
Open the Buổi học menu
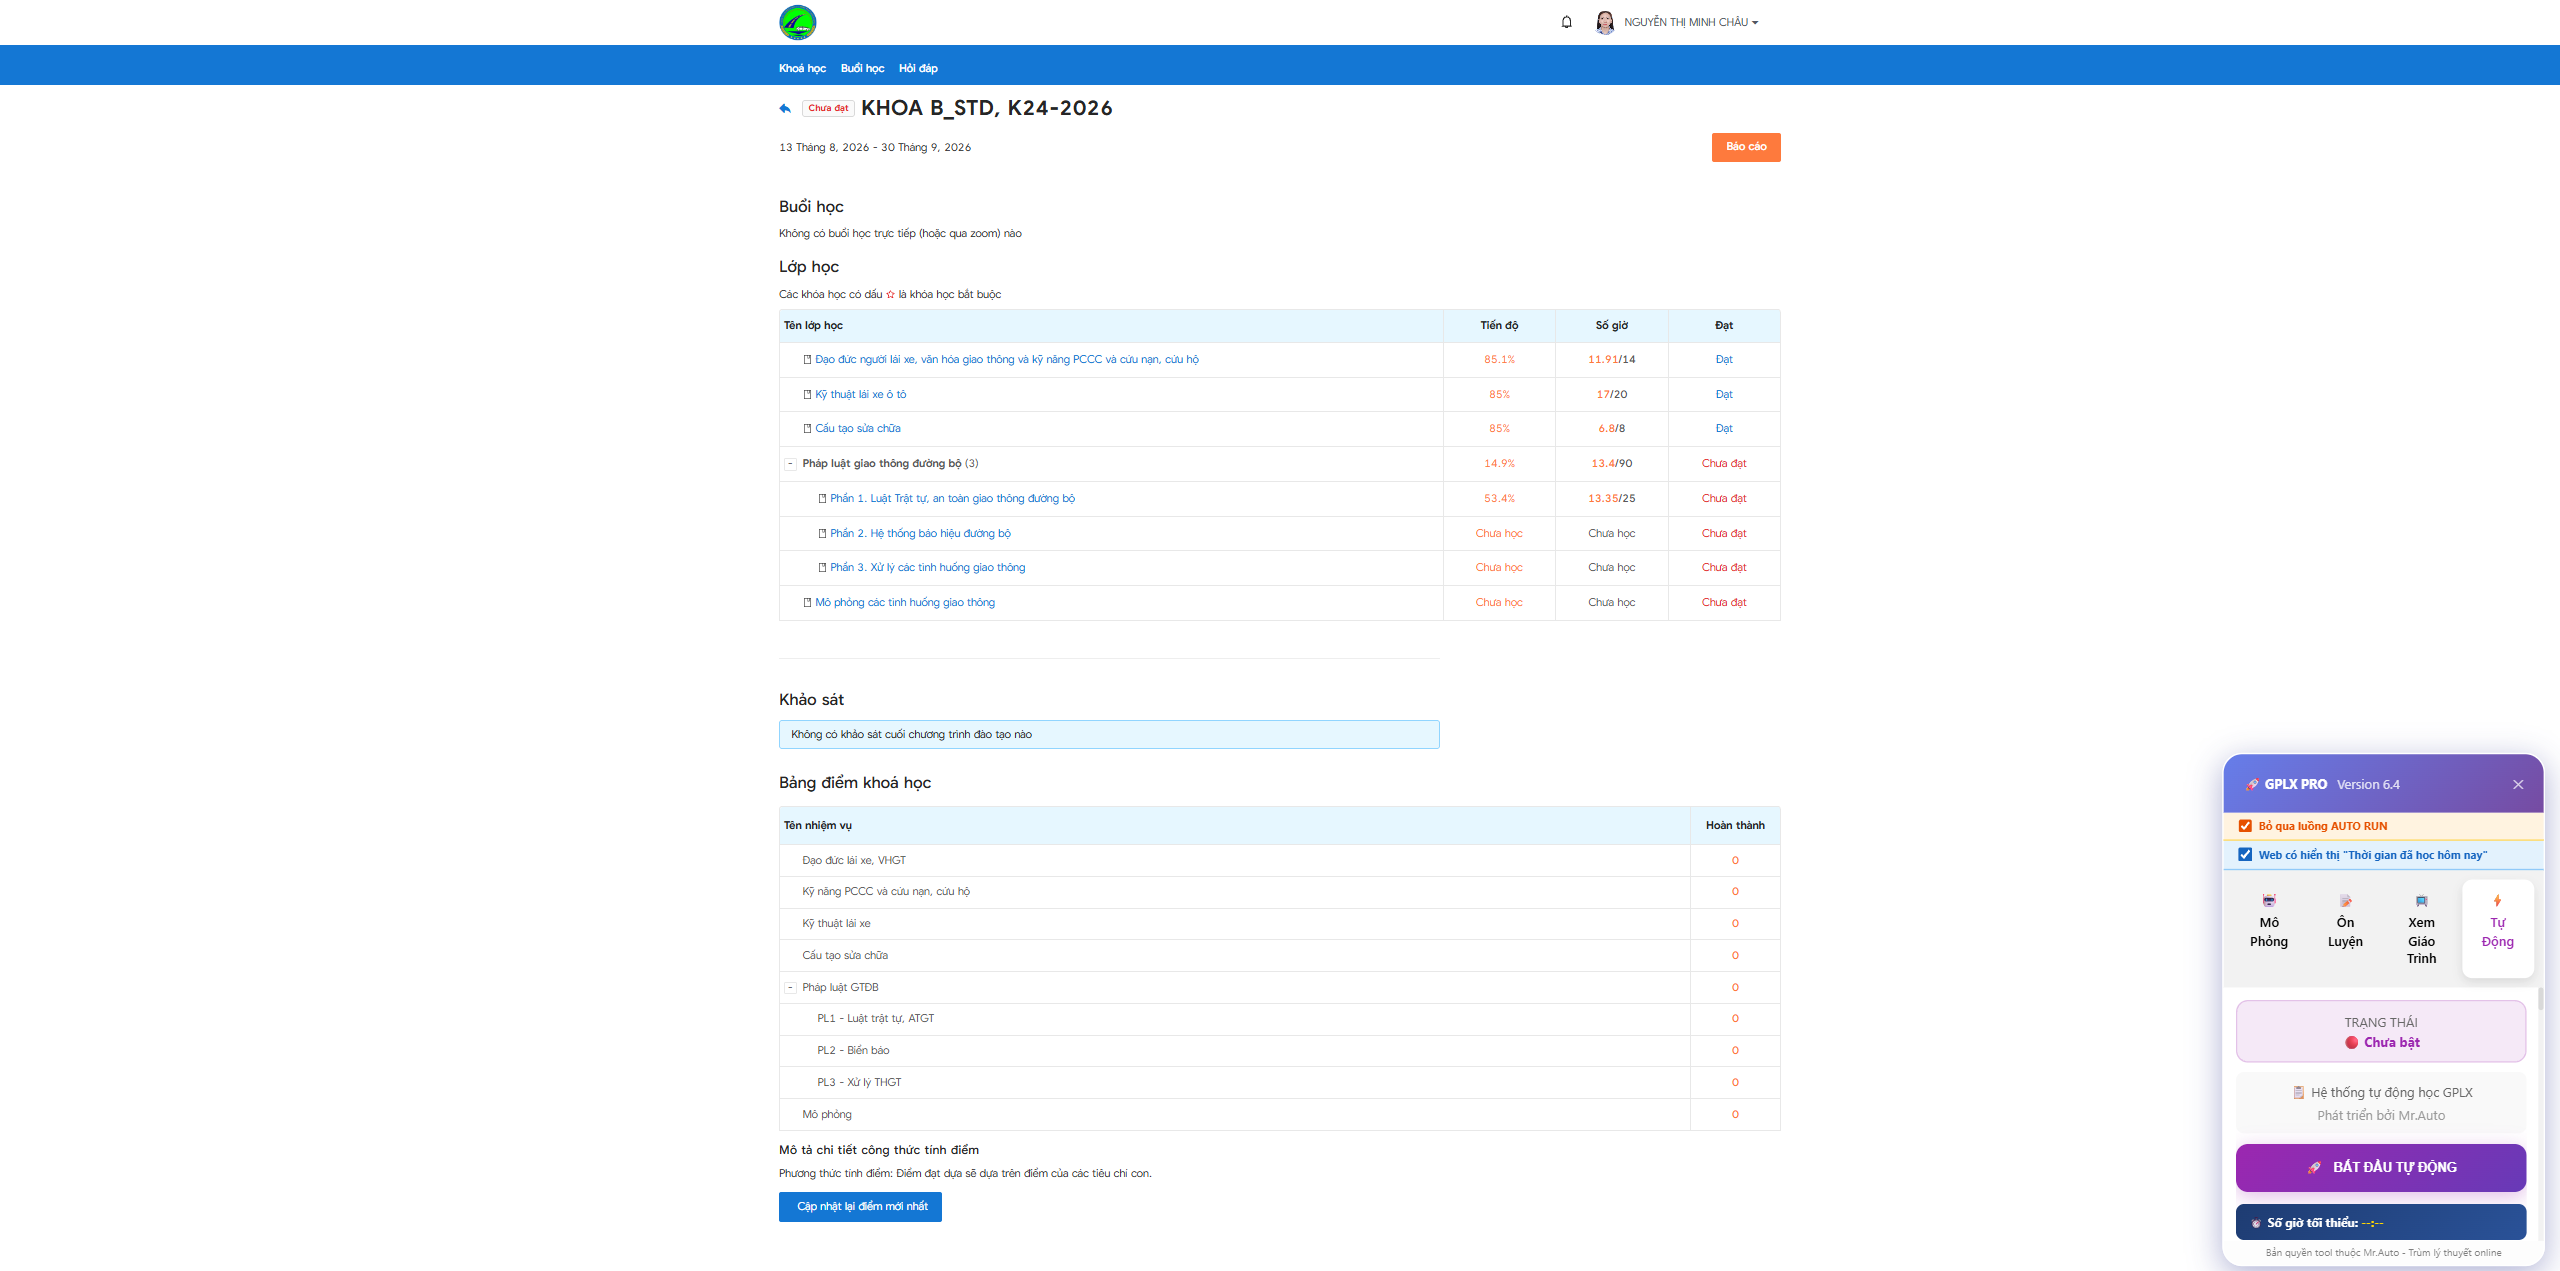point(862,68)
